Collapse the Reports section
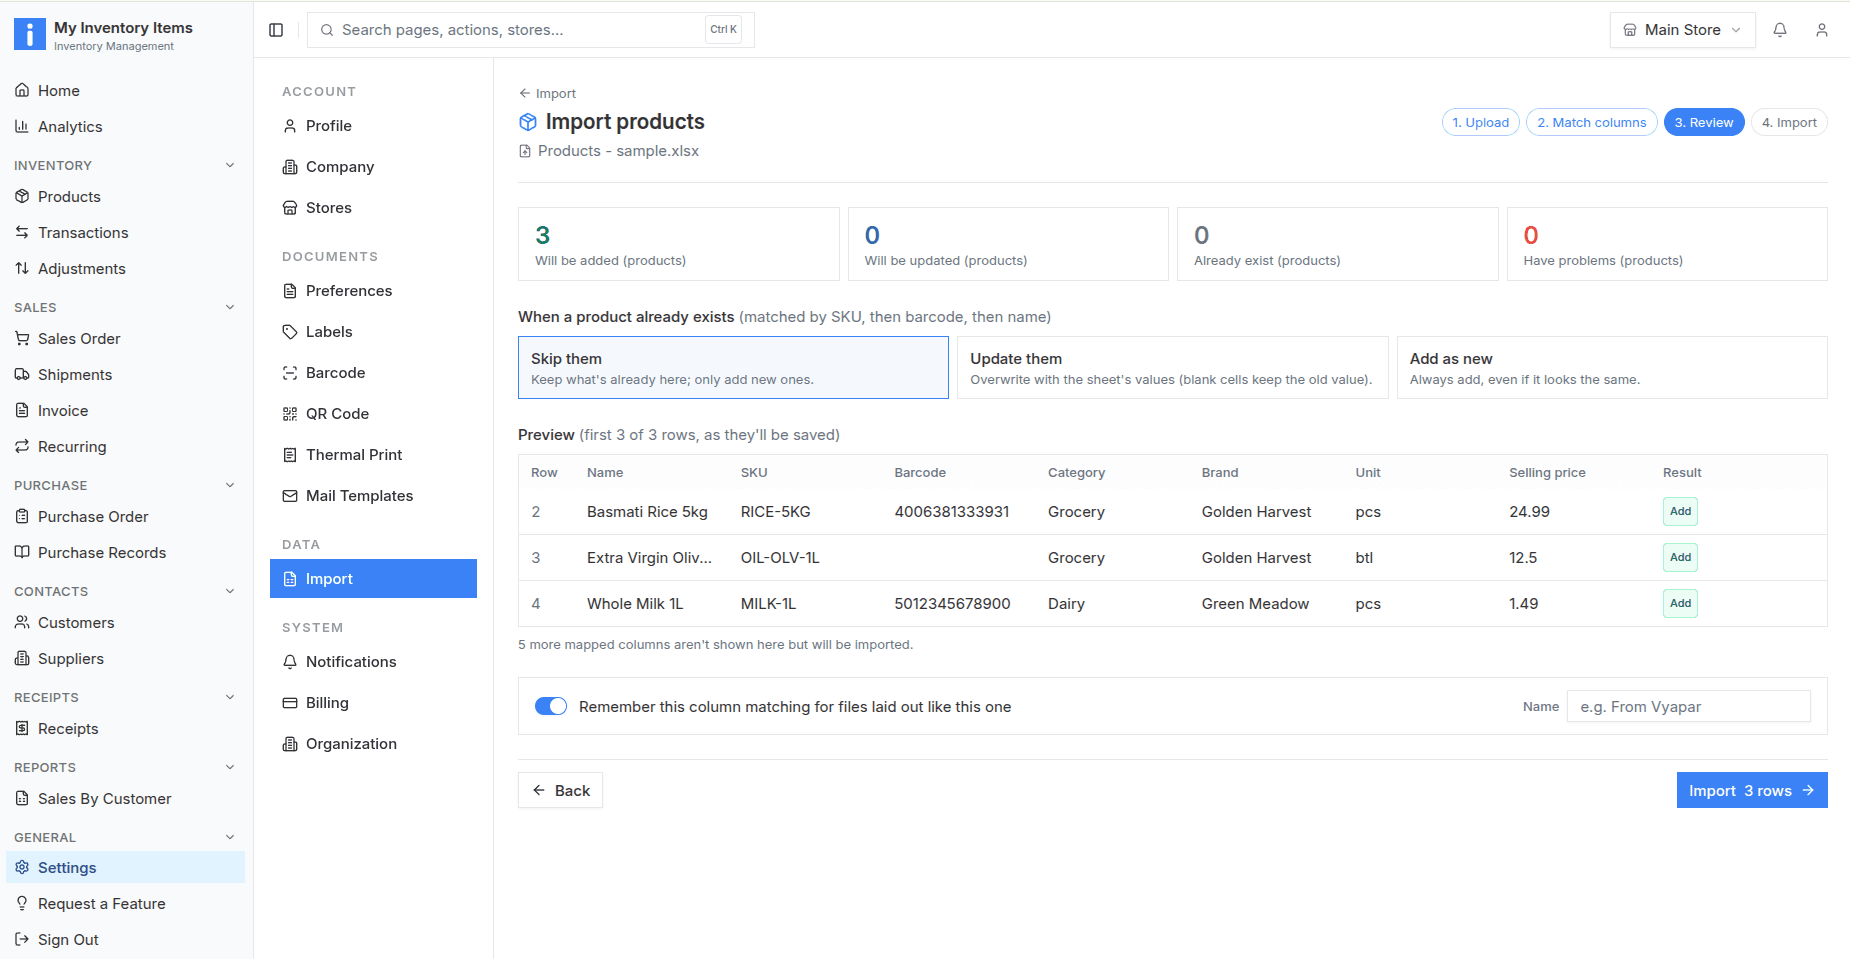 click(230, 767)
